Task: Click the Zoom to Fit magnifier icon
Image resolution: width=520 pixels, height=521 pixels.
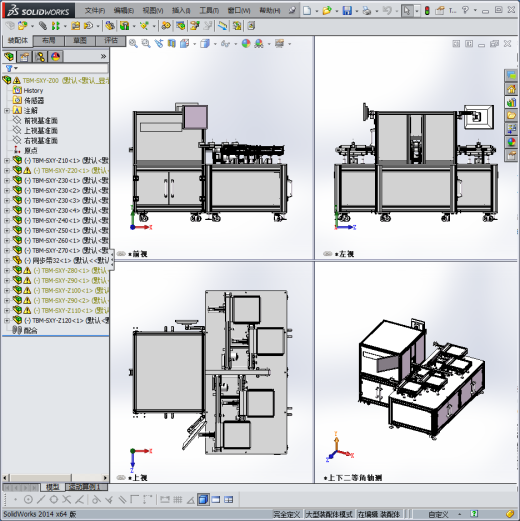Action: click(x=133, y=43)
